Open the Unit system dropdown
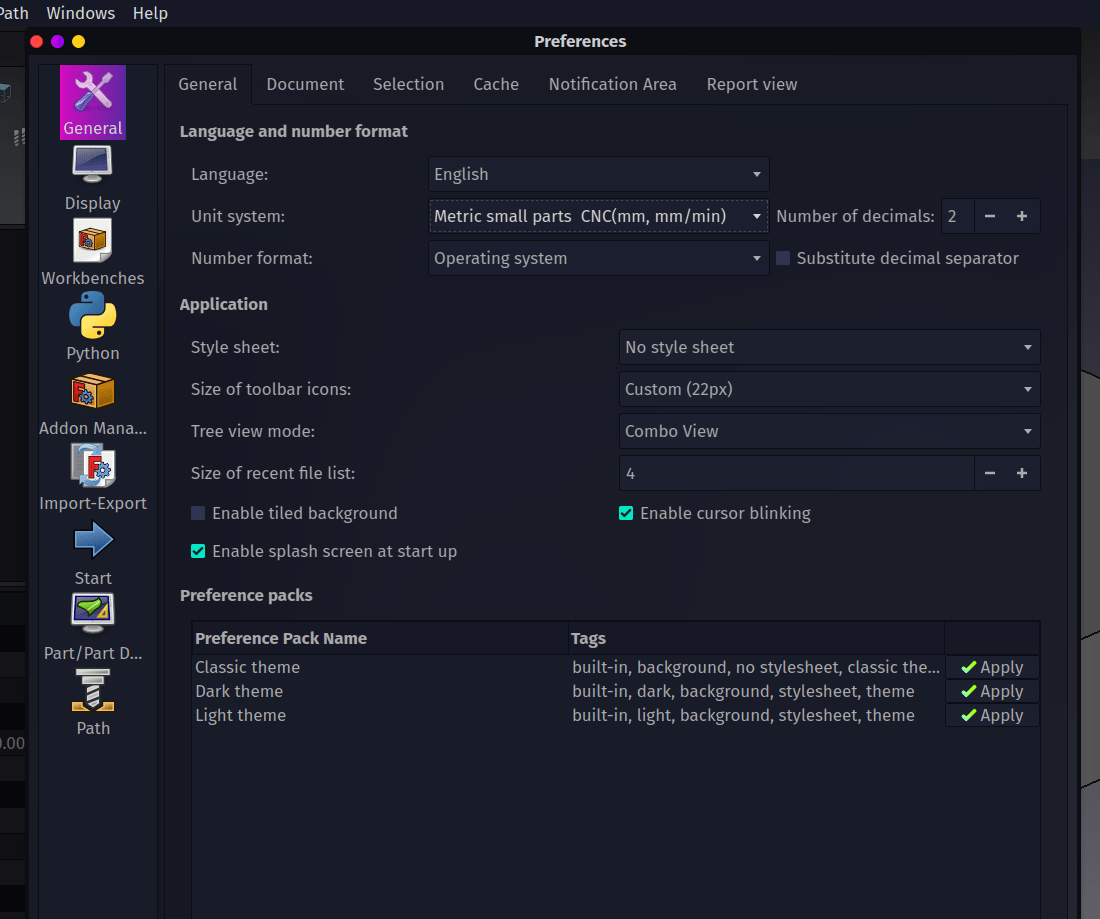 point(598,216)
